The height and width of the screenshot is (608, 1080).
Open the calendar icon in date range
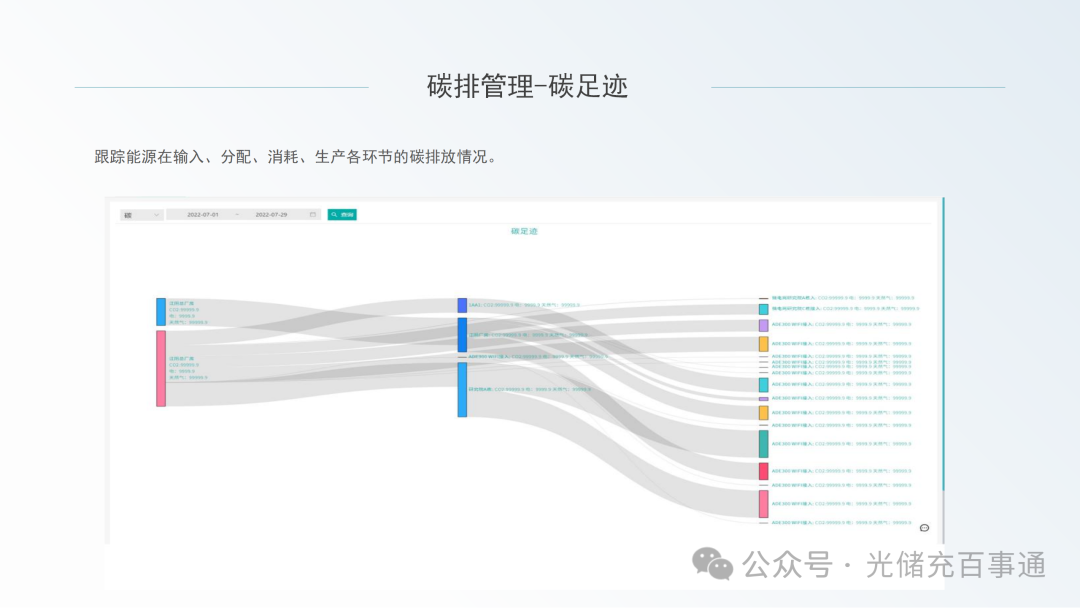pos(313,215)
